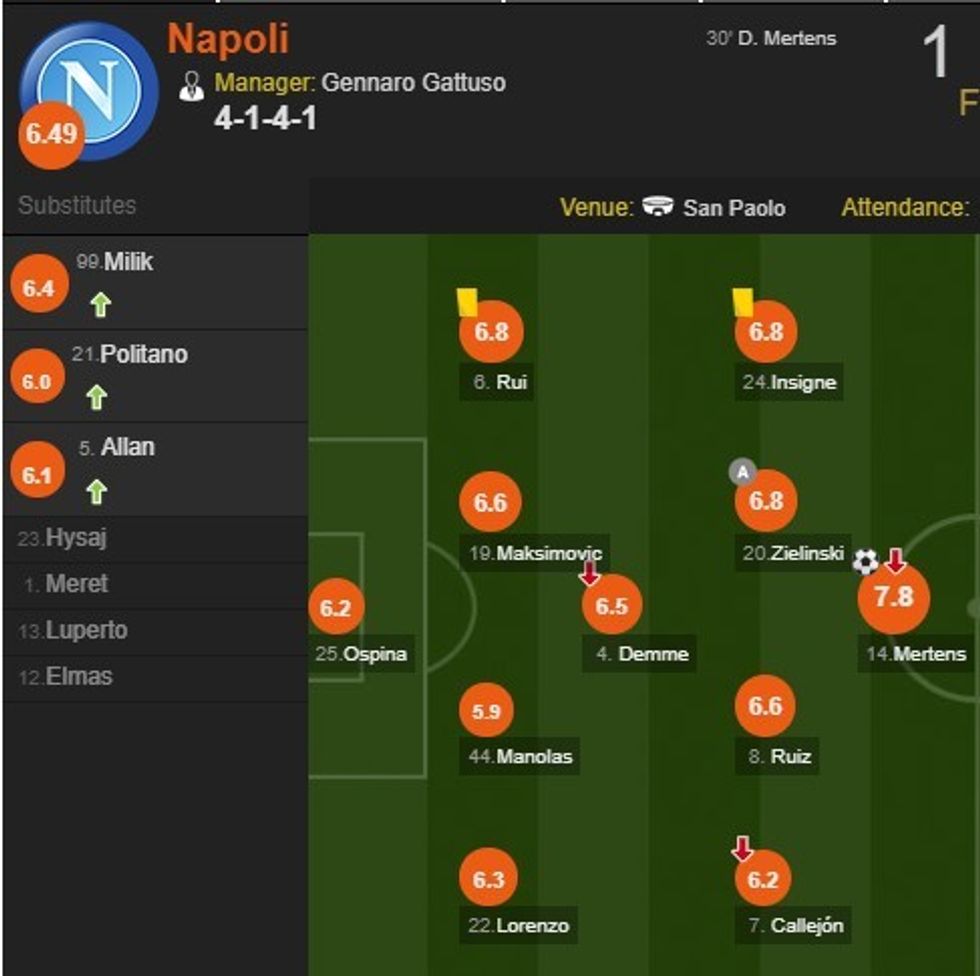This screenshot has height=976, width=980.
Task: Open goalkeeper Ospina's player name
Action: point(374,655)
